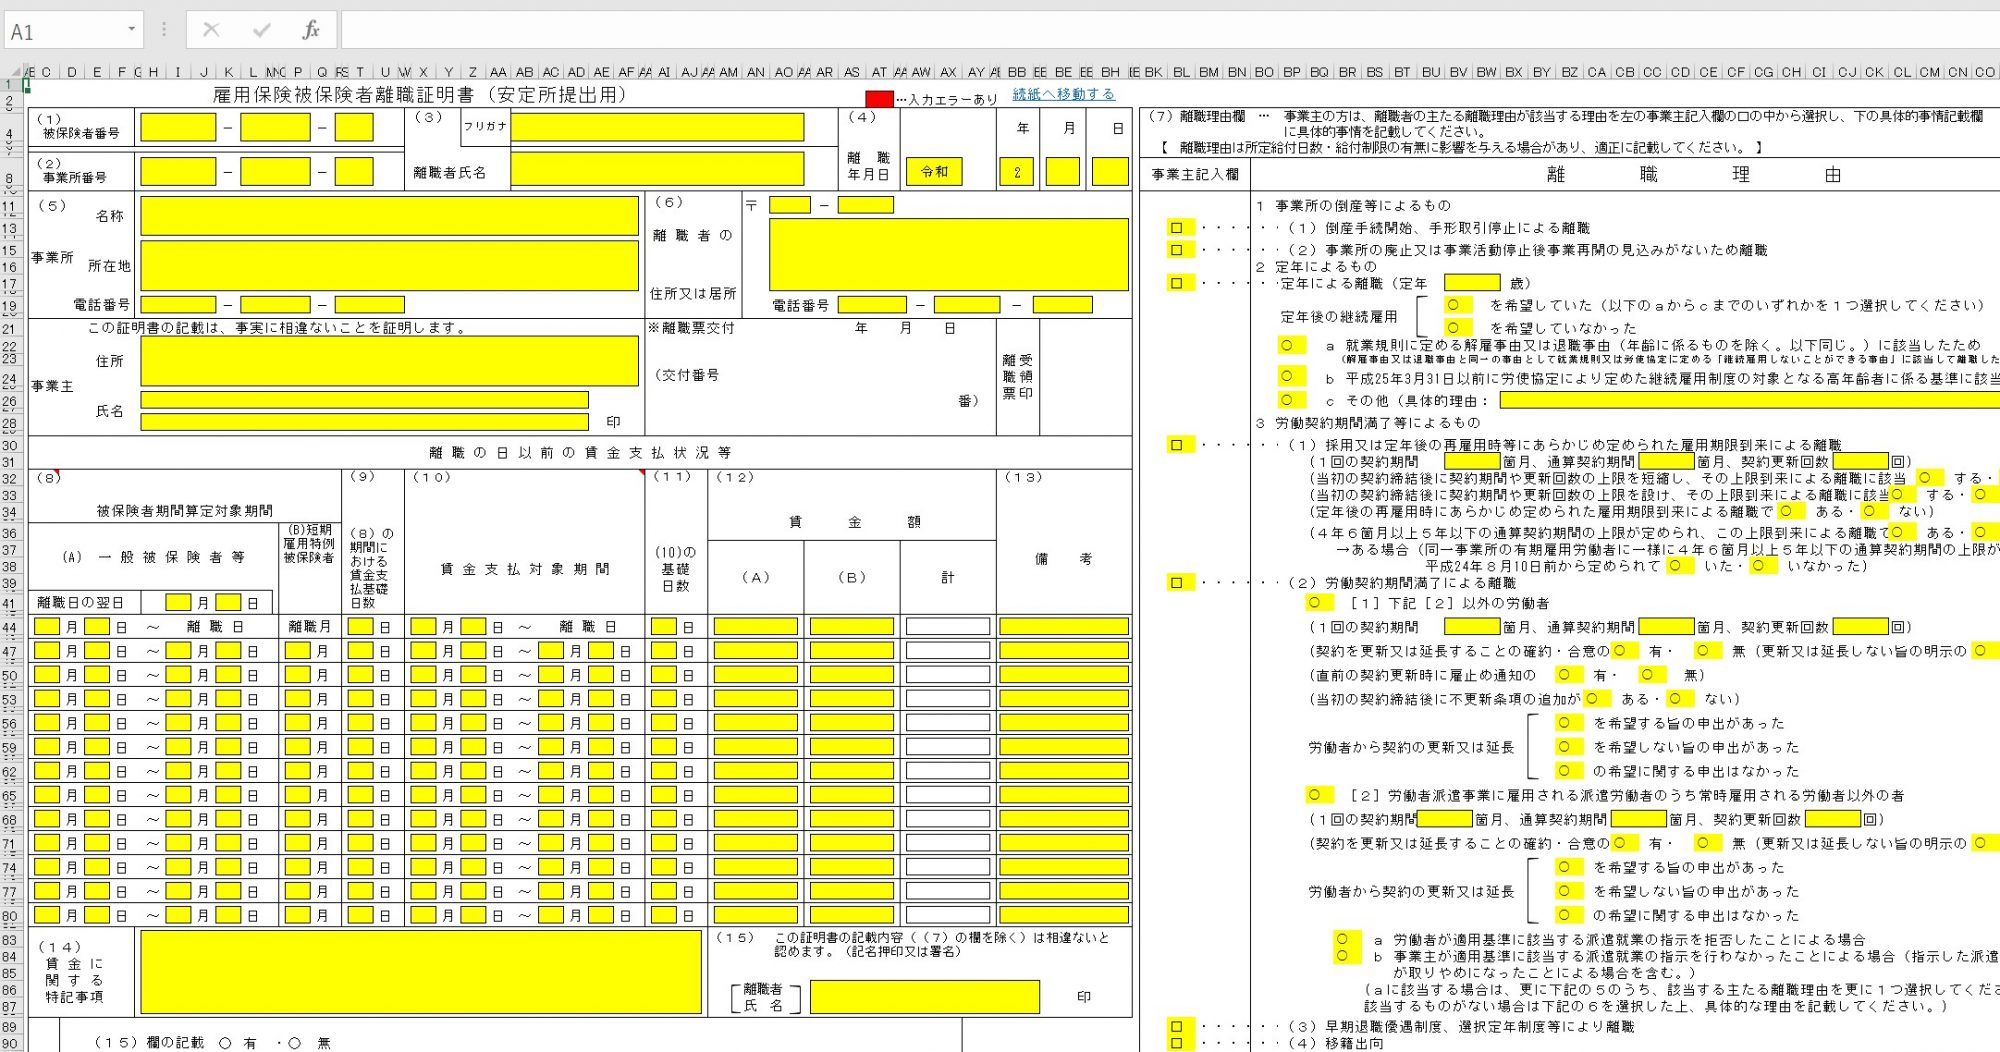Click the 事業所 名称 input field

[389, 216]
